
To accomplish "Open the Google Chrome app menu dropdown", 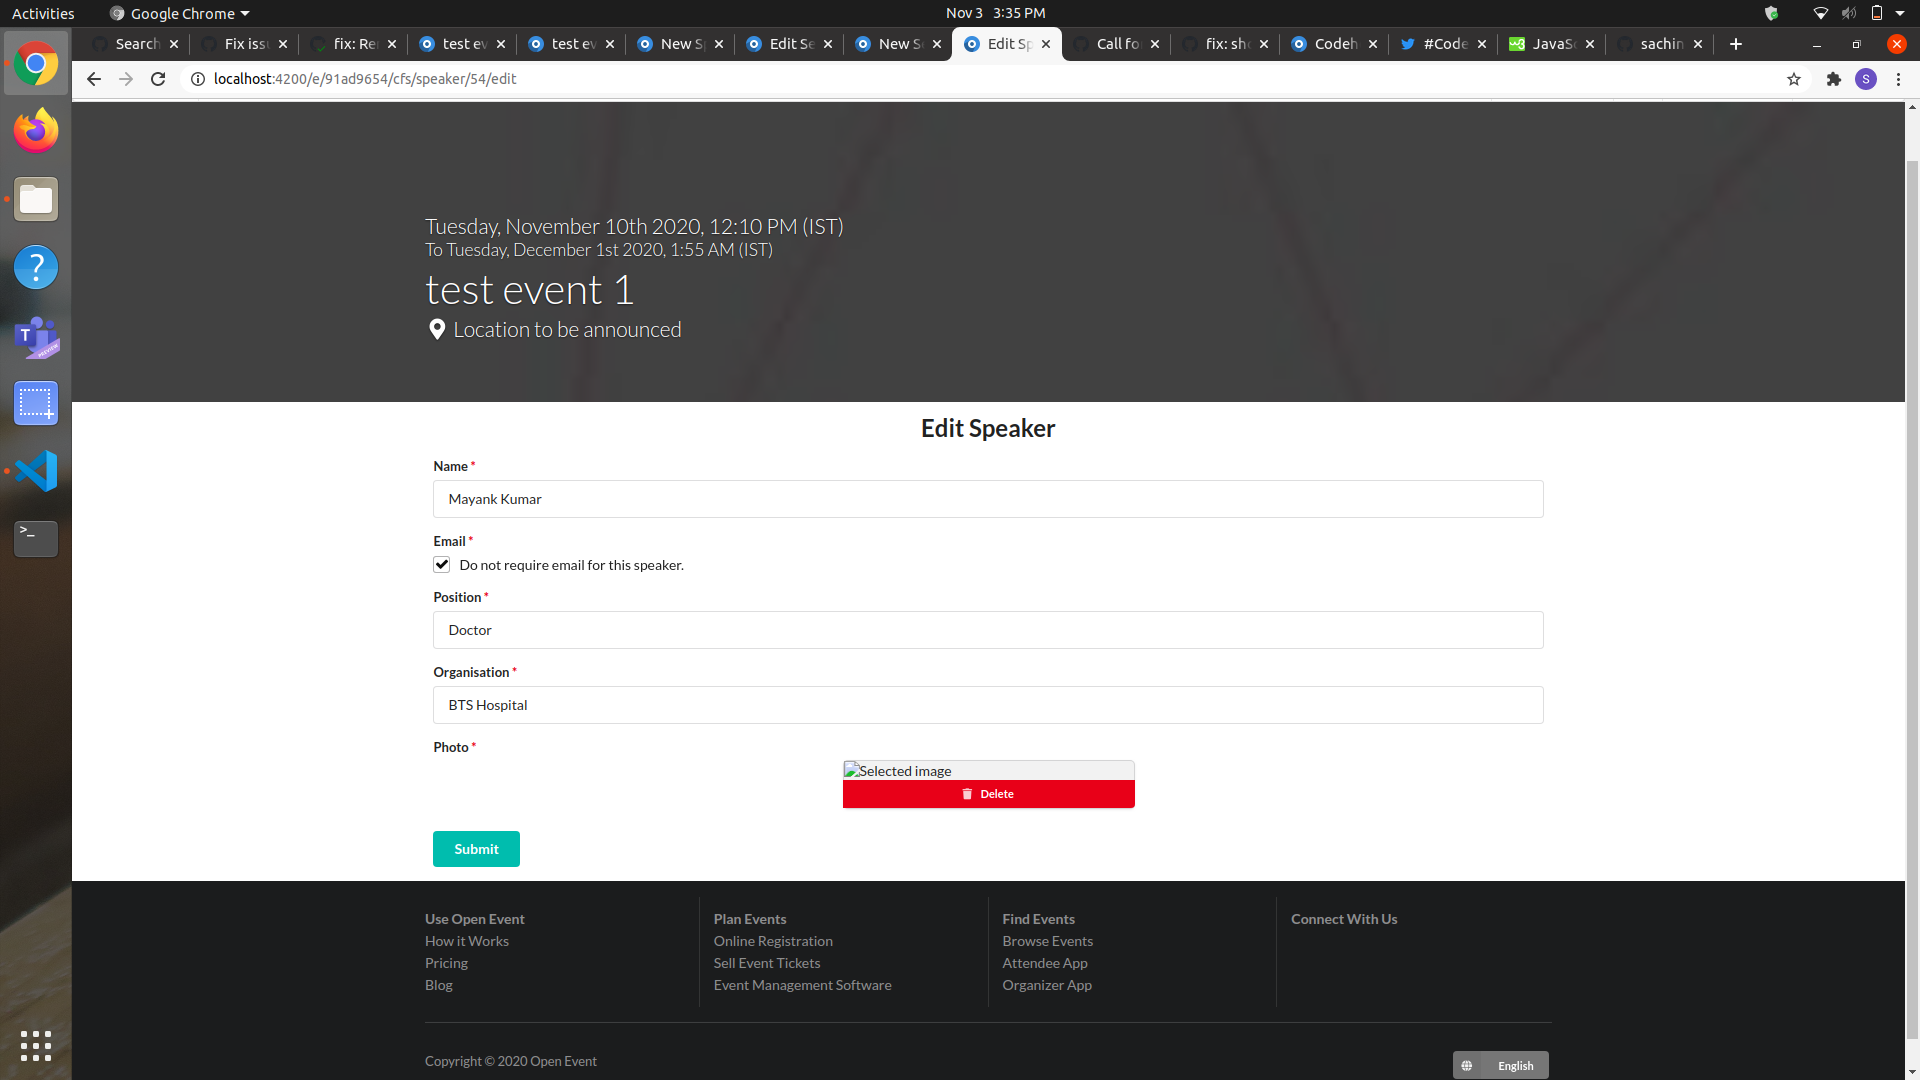I will (x=179, y=13).
